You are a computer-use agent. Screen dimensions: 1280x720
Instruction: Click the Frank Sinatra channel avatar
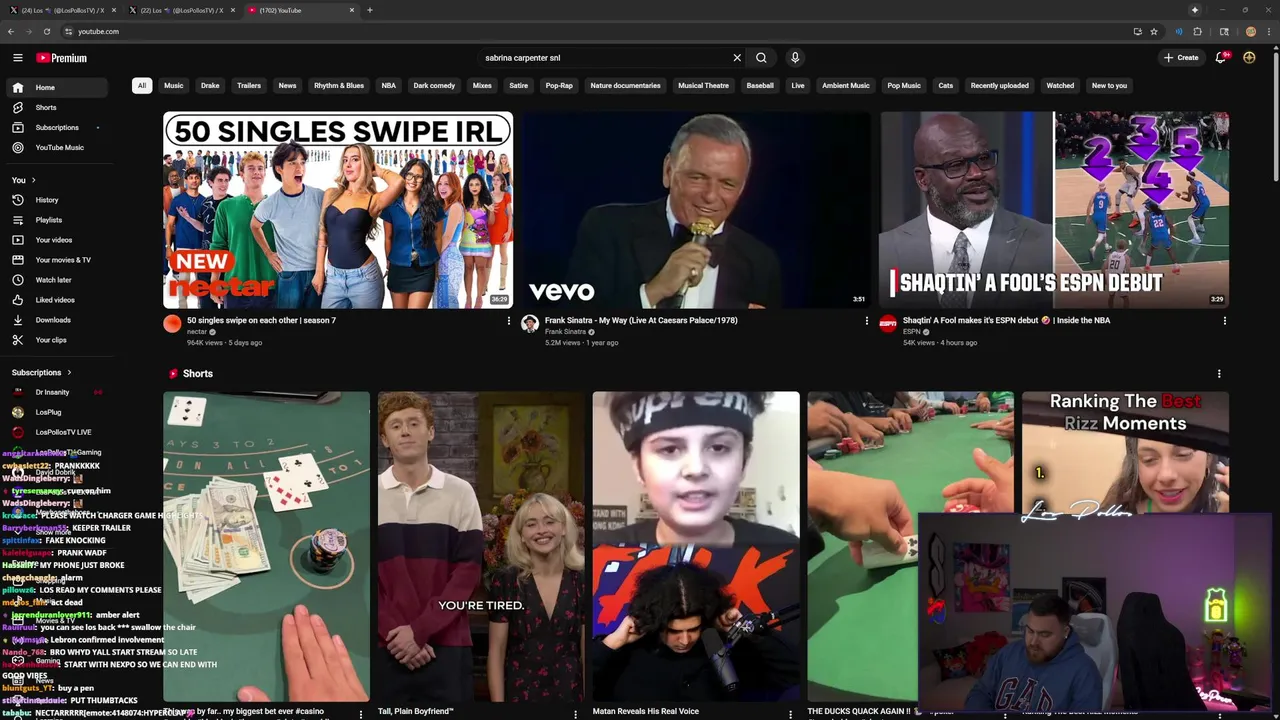pos(530,323)
